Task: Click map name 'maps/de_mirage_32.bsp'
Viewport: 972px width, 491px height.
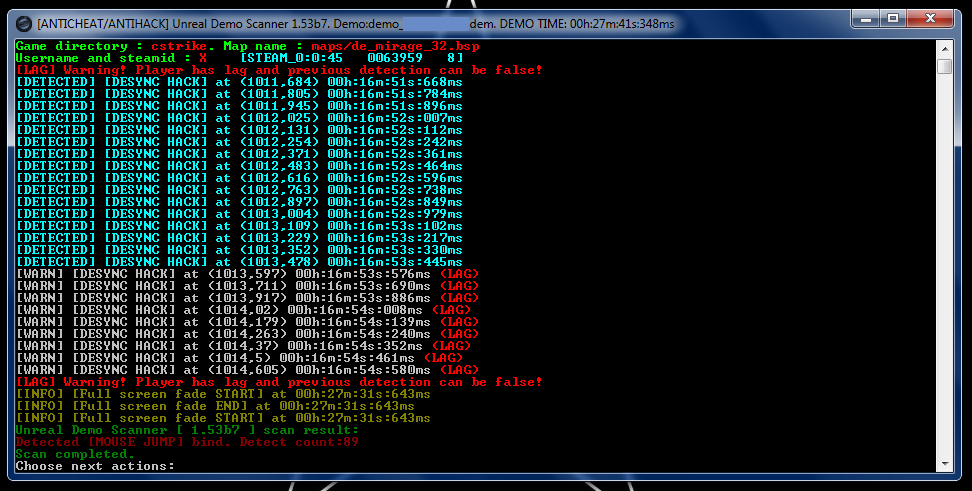Action: coord(395,46)
